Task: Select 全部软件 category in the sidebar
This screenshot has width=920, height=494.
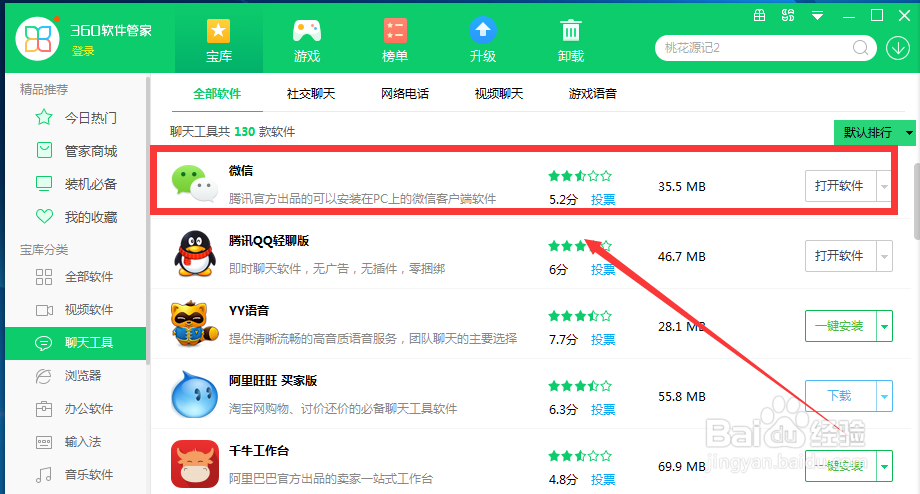Action: (x=75, y=276)
